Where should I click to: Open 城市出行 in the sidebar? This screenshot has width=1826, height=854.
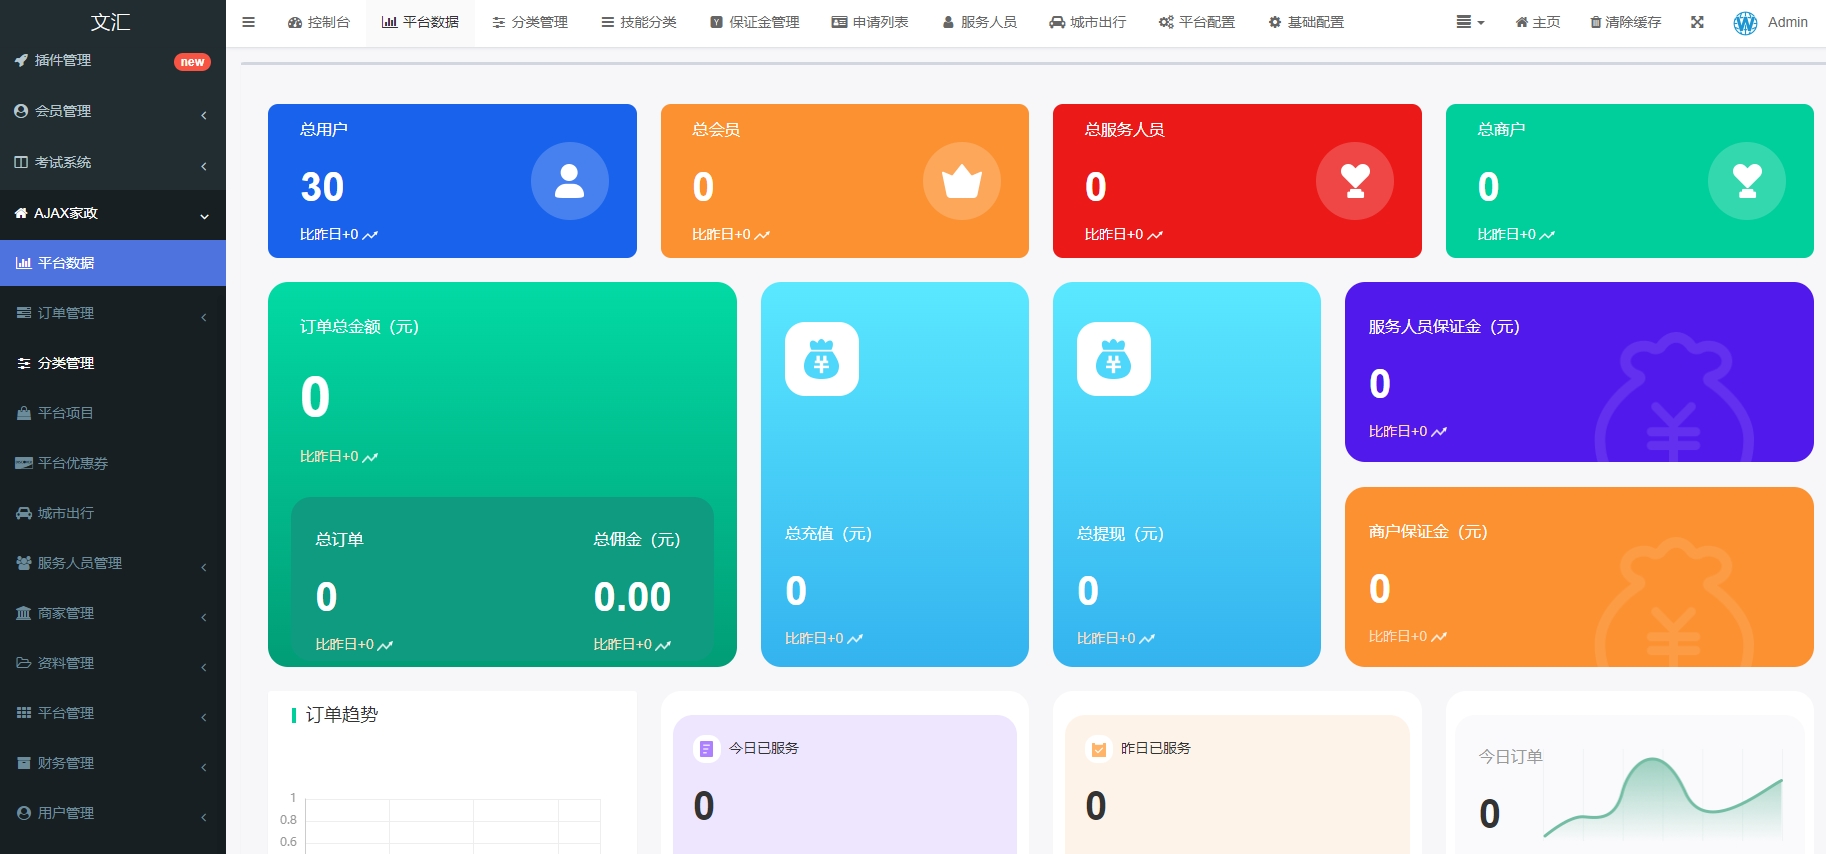point(113,513)
